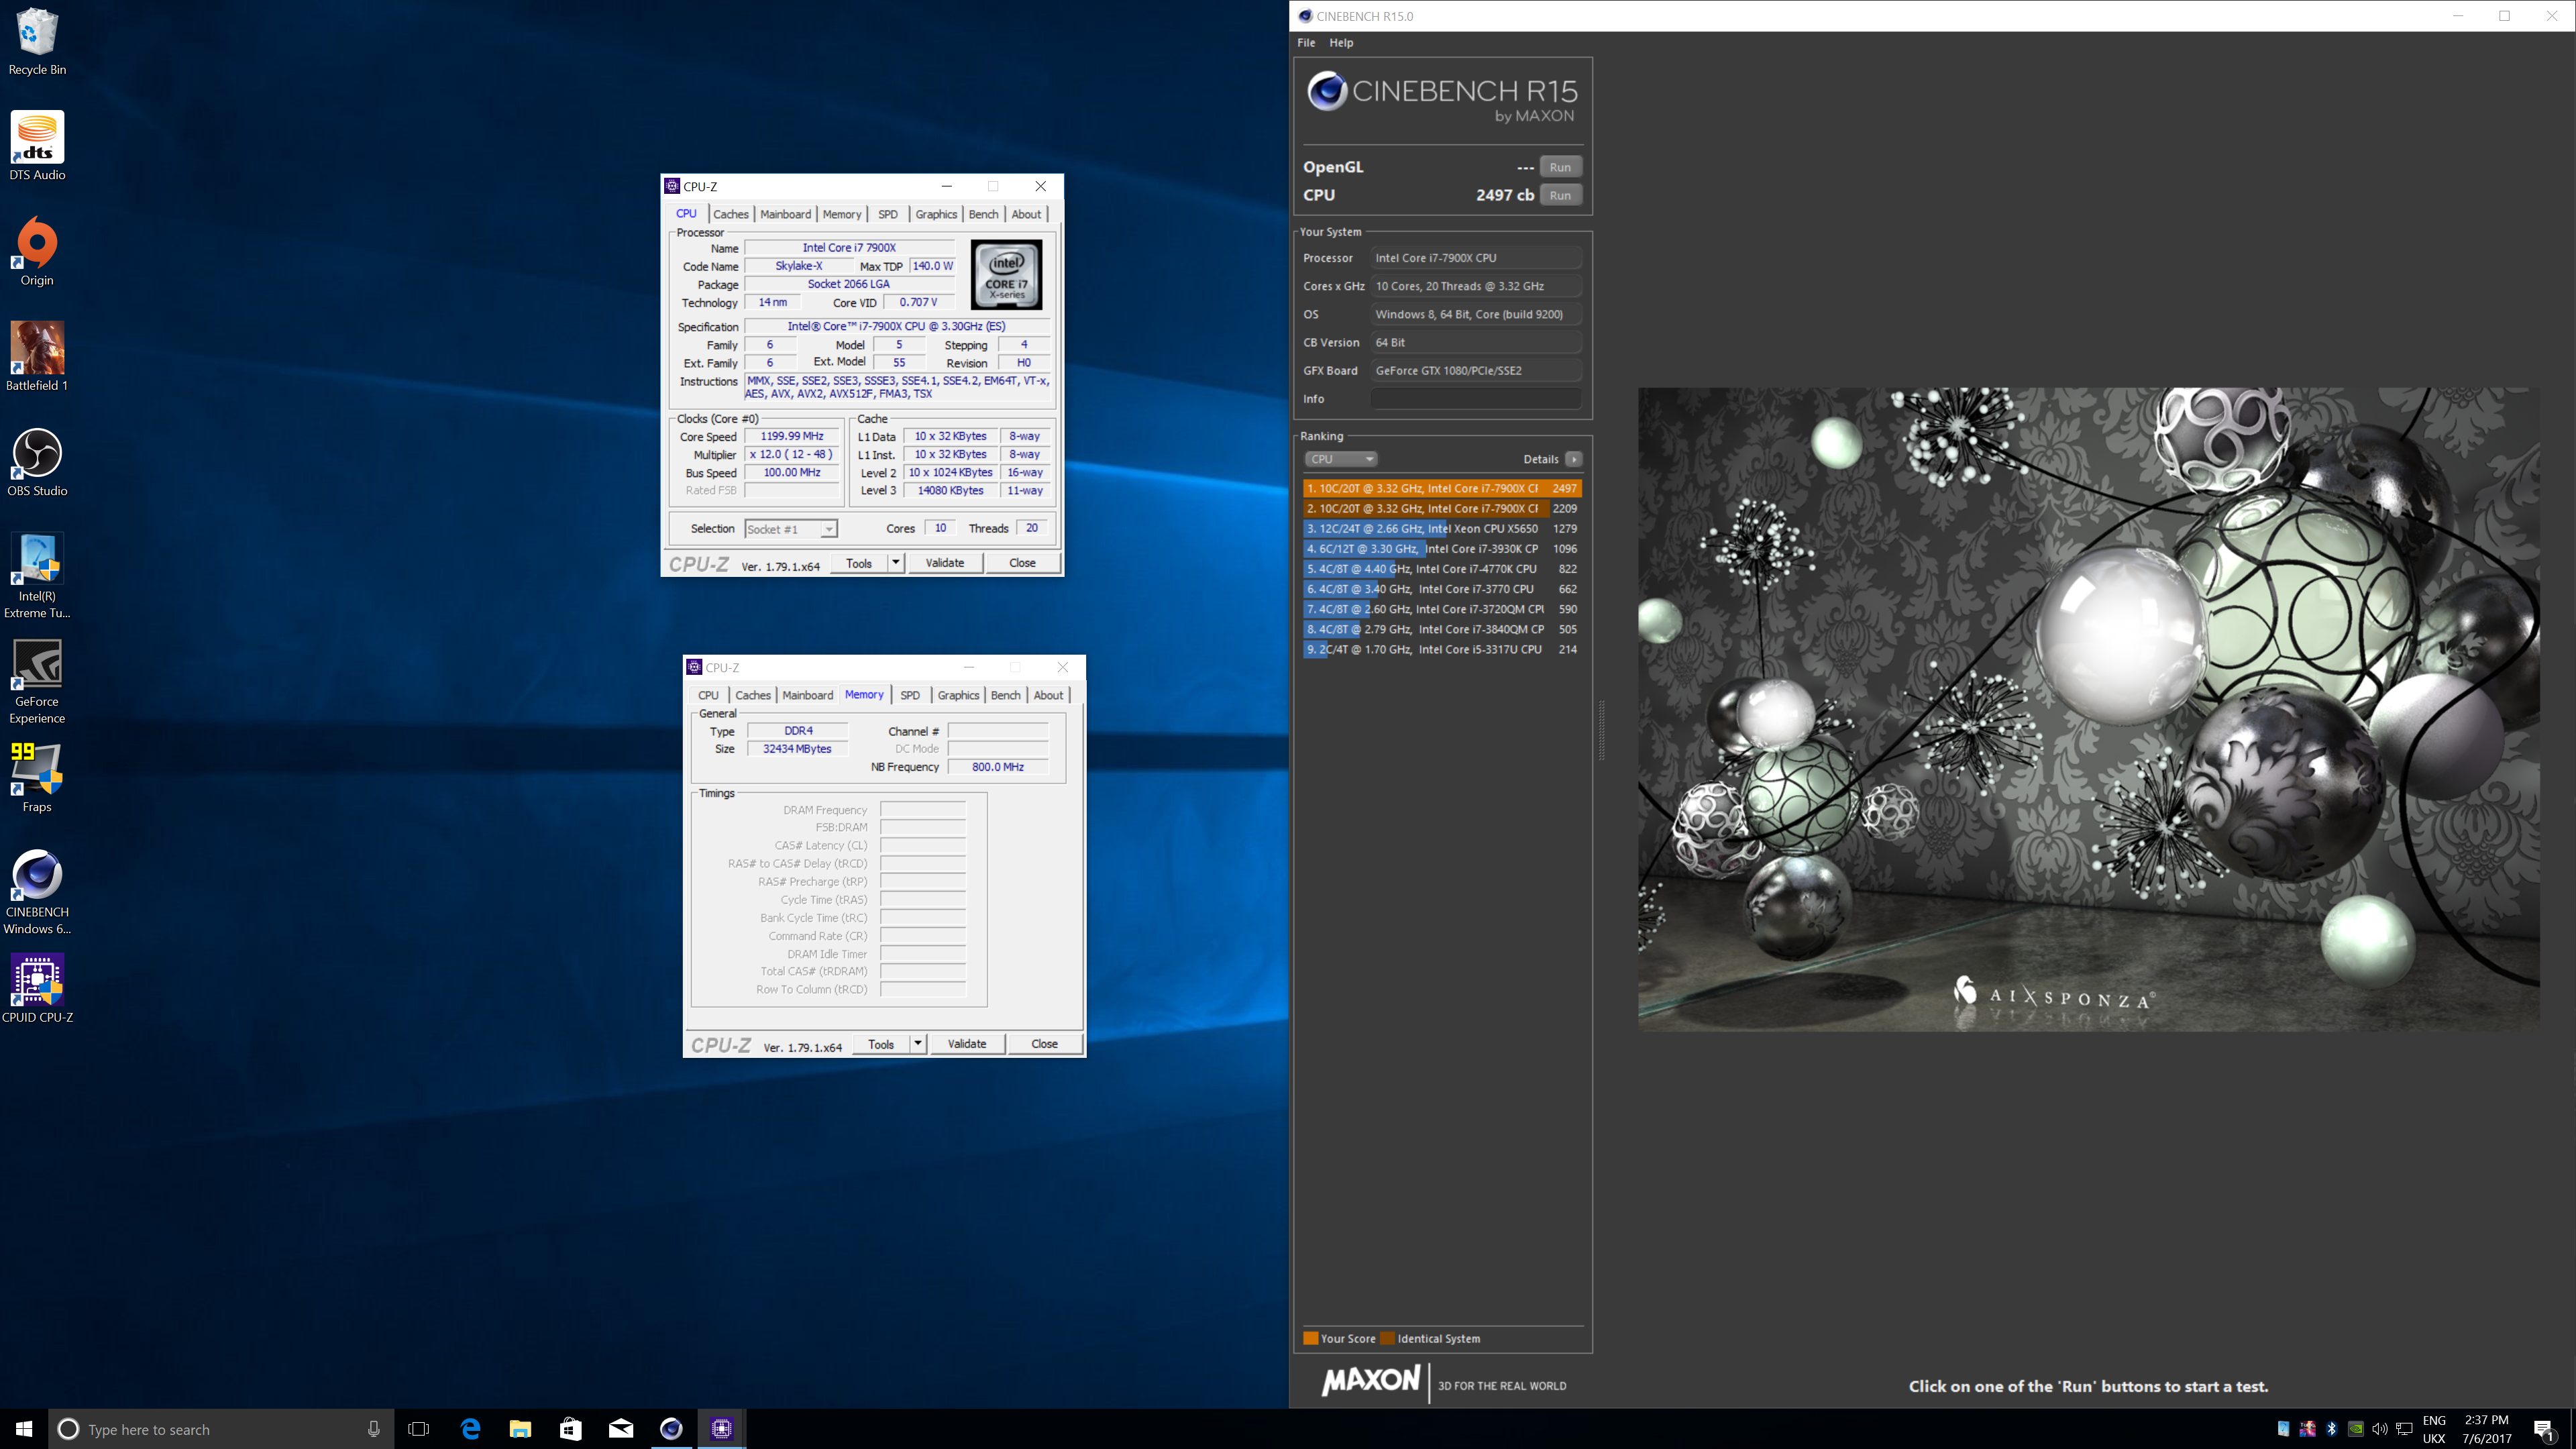The image size is (2576, 1449).
Task: Select the OBS Studio desktop shortcut
Action: click(x=37, y=462)
